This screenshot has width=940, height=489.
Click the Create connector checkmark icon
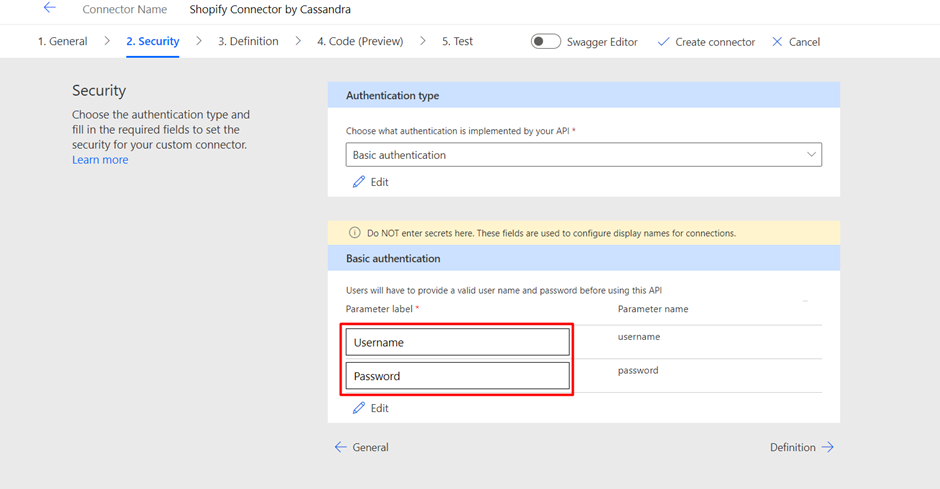pos(663,42)
